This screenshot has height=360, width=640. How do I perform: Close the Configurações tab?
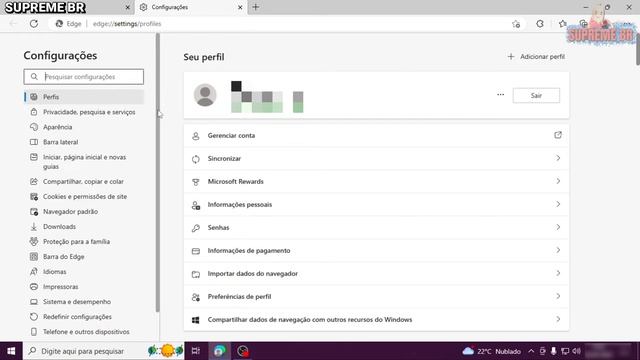pos(240,7)
